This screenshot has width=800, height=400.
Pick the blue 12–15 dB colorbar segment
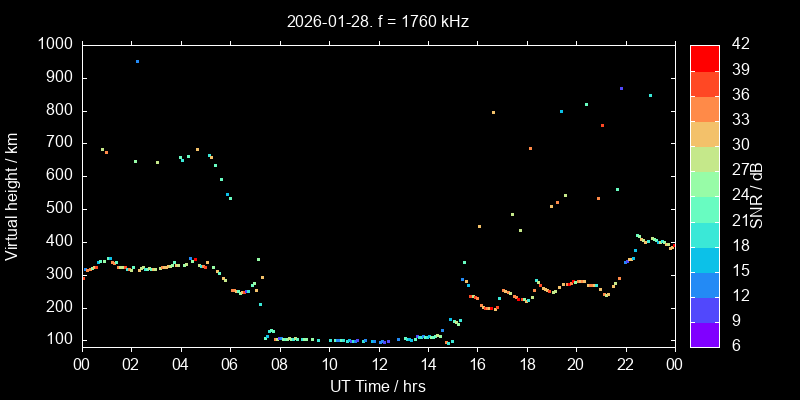pos(703,285)
